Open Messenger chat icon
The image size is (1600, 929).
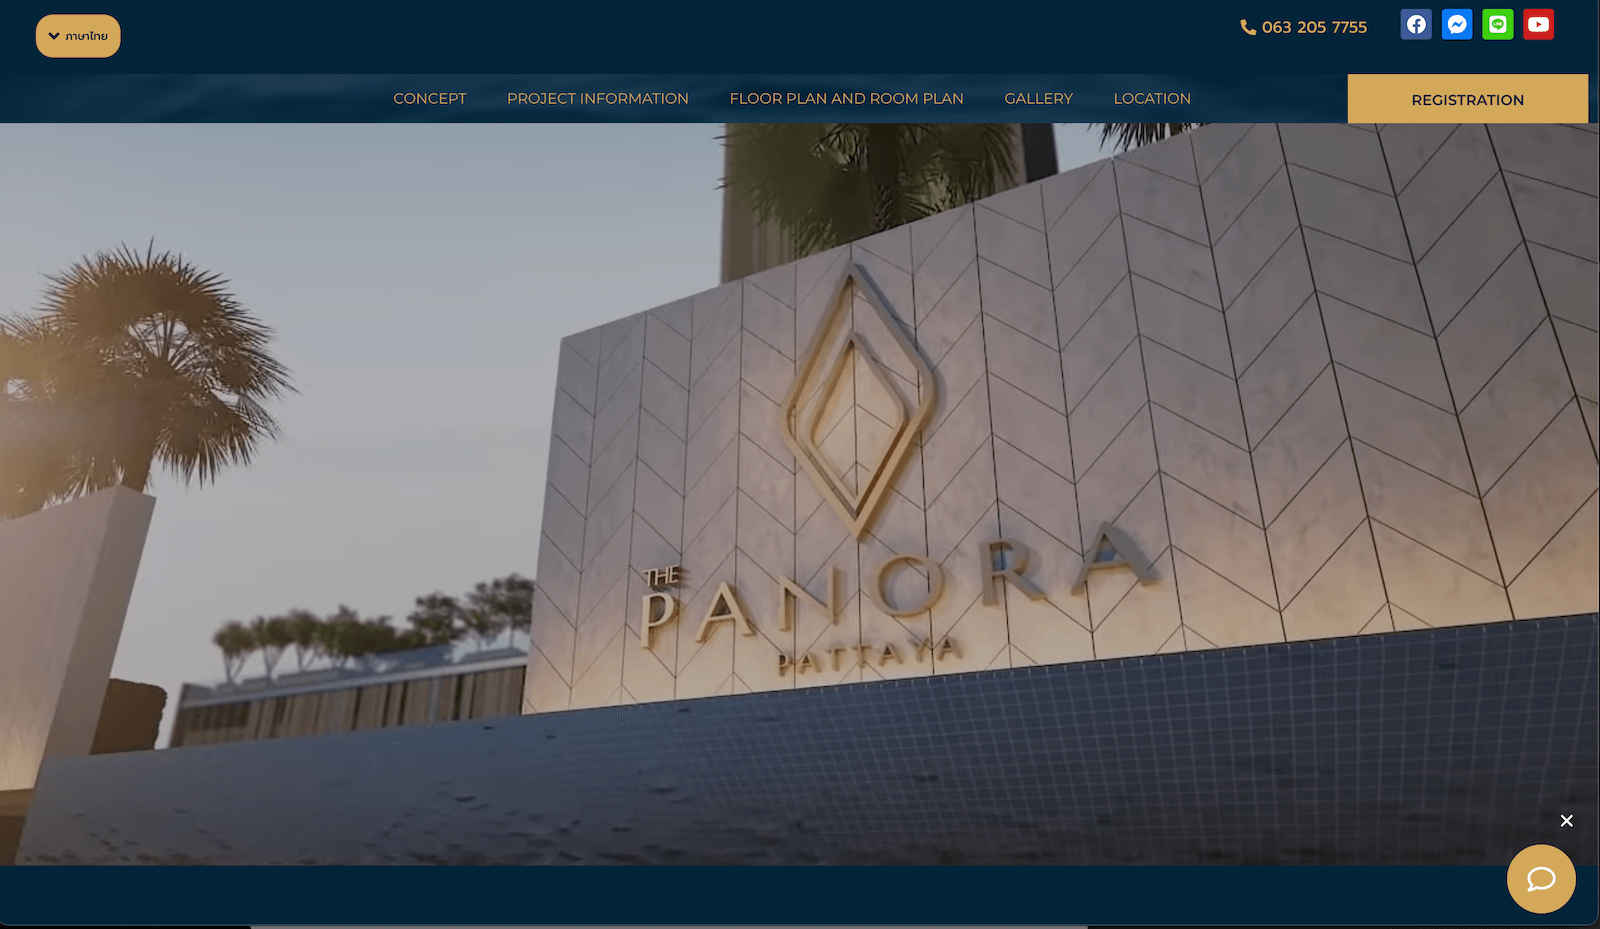click(1457, 25)
